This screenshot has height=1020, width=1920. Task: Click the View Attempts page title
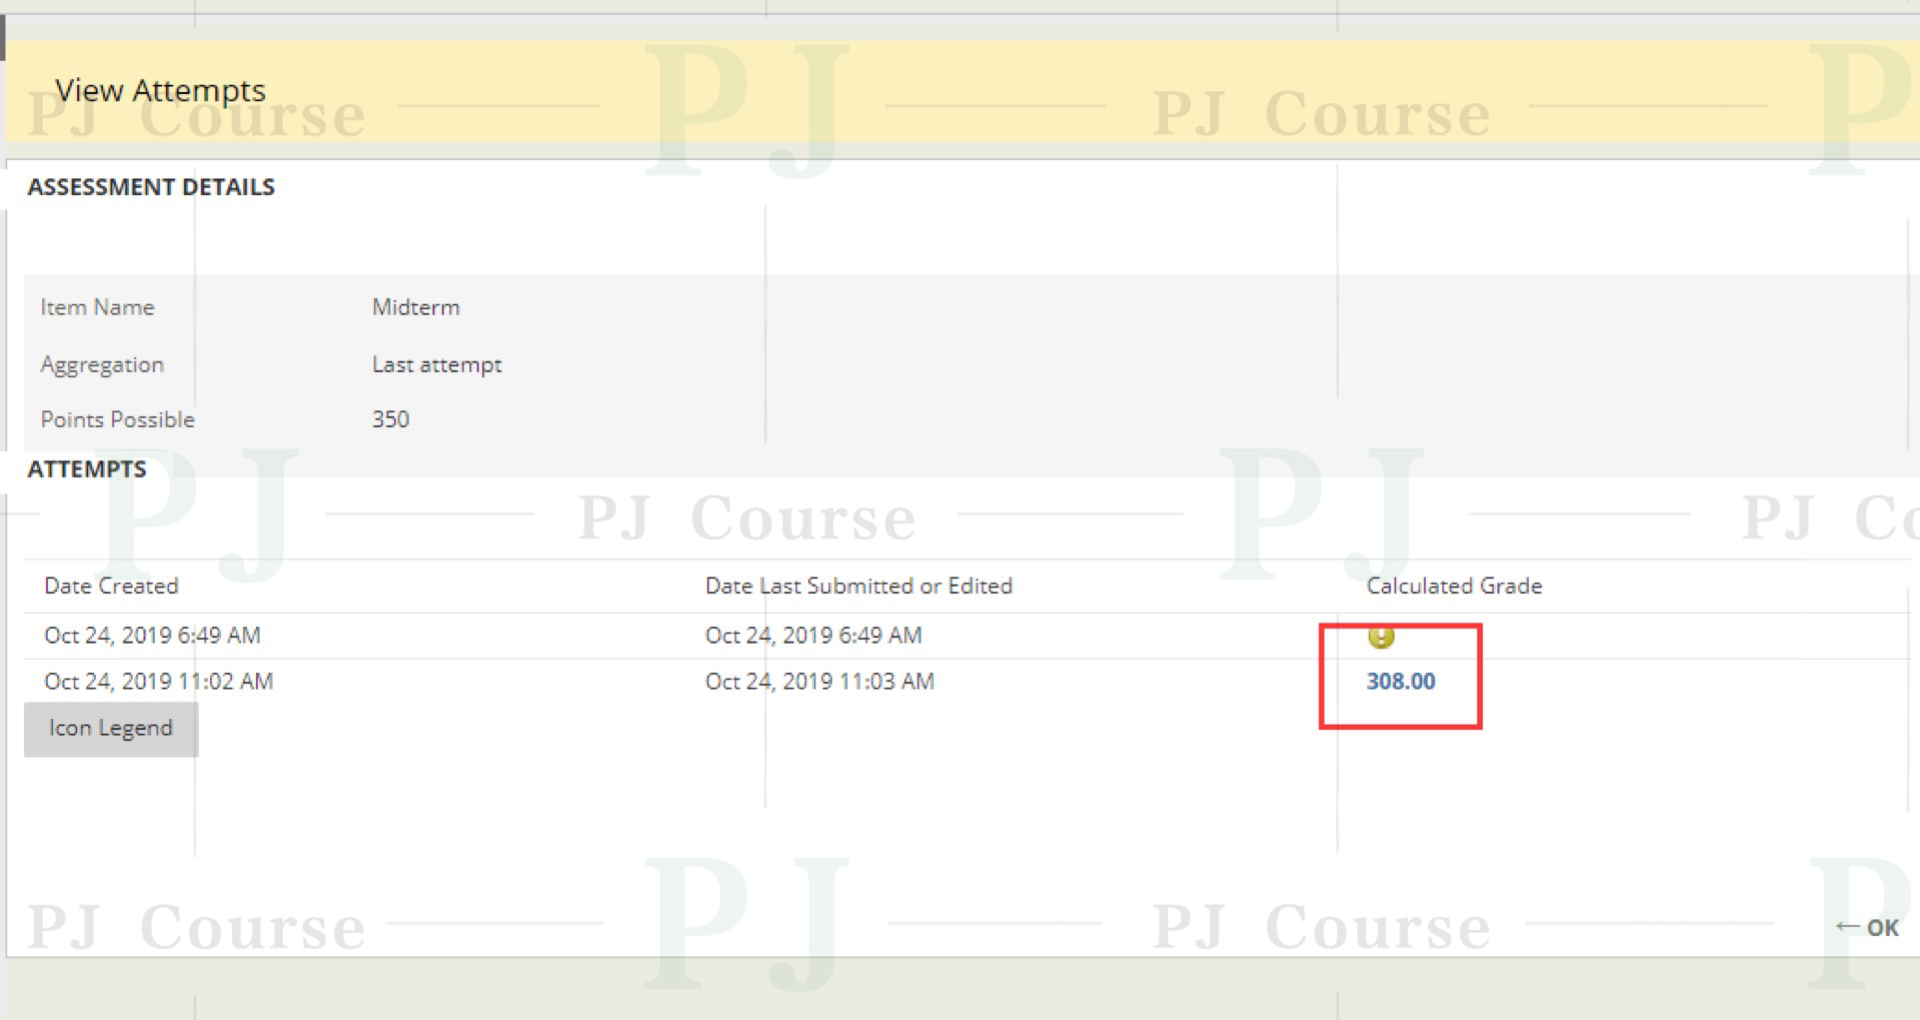(x=160, y=91)
